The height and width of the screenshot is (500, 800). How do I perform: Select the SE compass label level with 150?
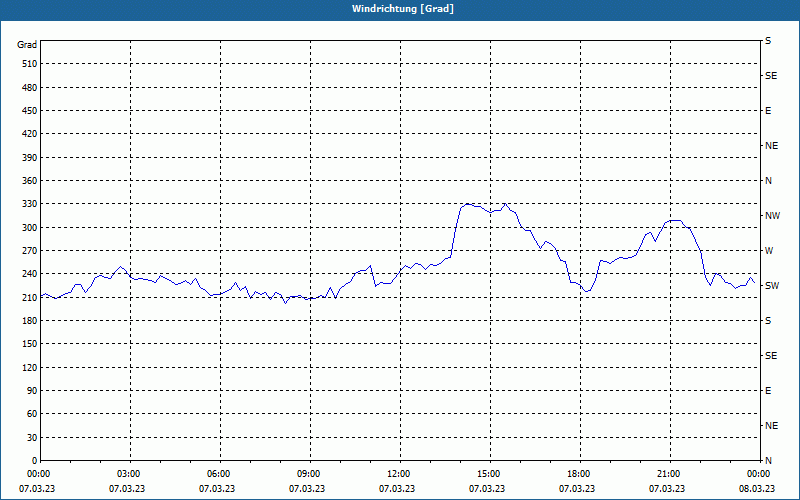click(771, 356)
